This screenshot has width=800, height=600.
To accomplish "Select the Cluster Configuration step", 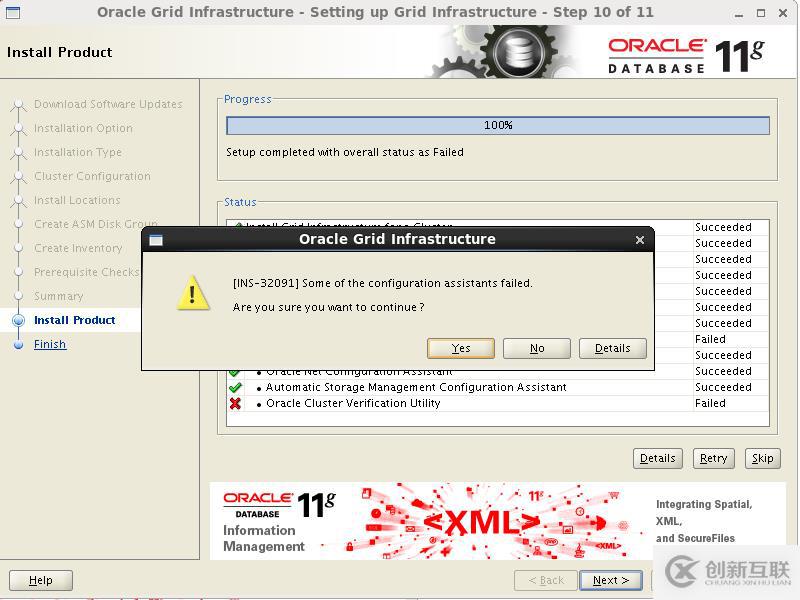I will tap(92, 176).
